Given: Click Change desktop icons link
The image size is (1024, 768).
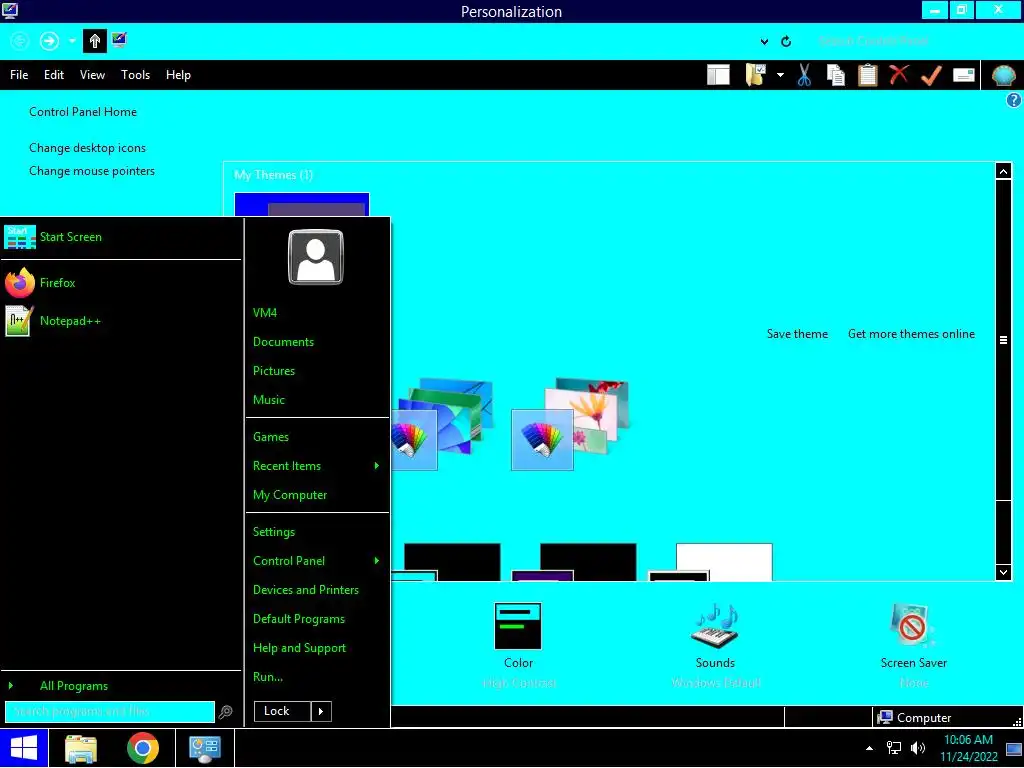Looking at the screenshot, I should tap(88, 148).
